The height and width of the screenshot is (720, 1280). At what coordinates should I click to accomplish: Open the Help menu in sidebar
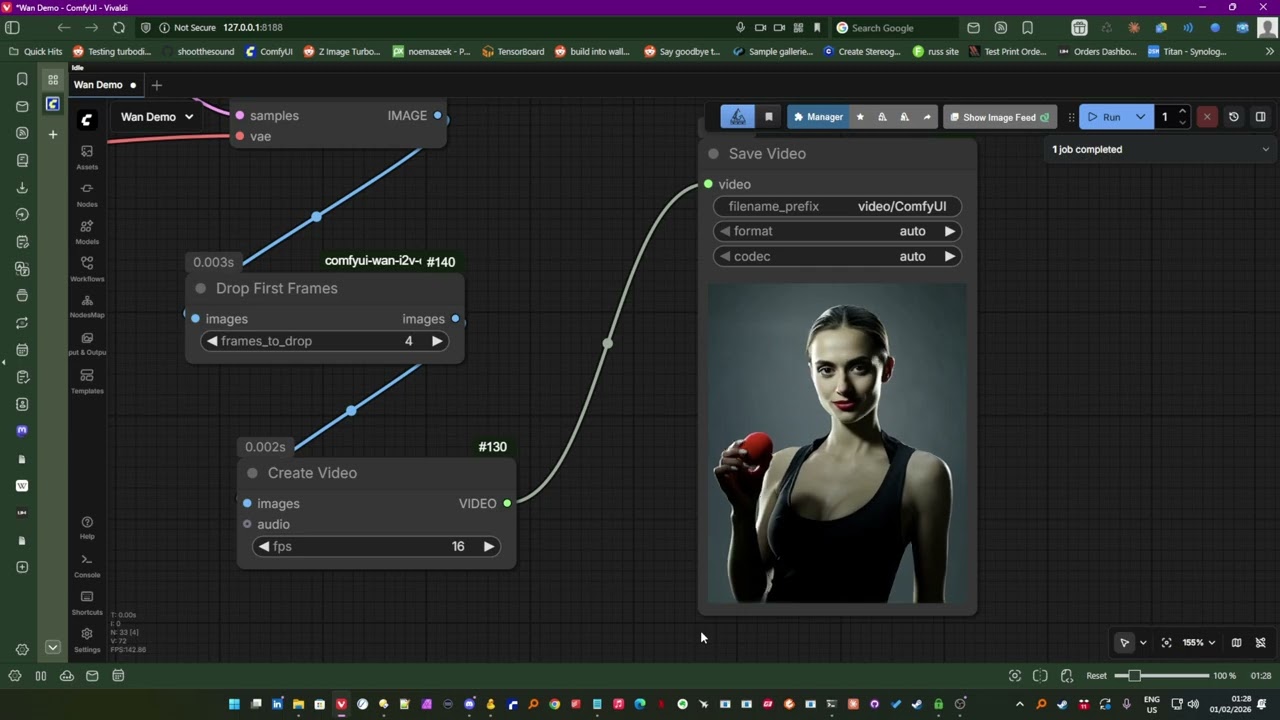pyautogui.click(x=87, y=527)
